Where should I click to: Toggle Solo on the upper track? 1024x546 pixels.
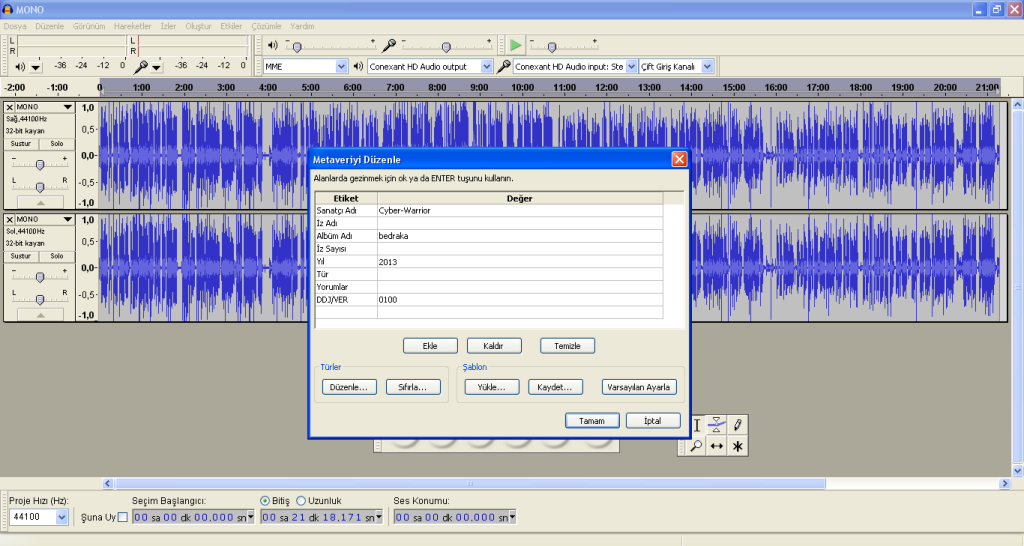pyautogui.click(x=57, y=144)
